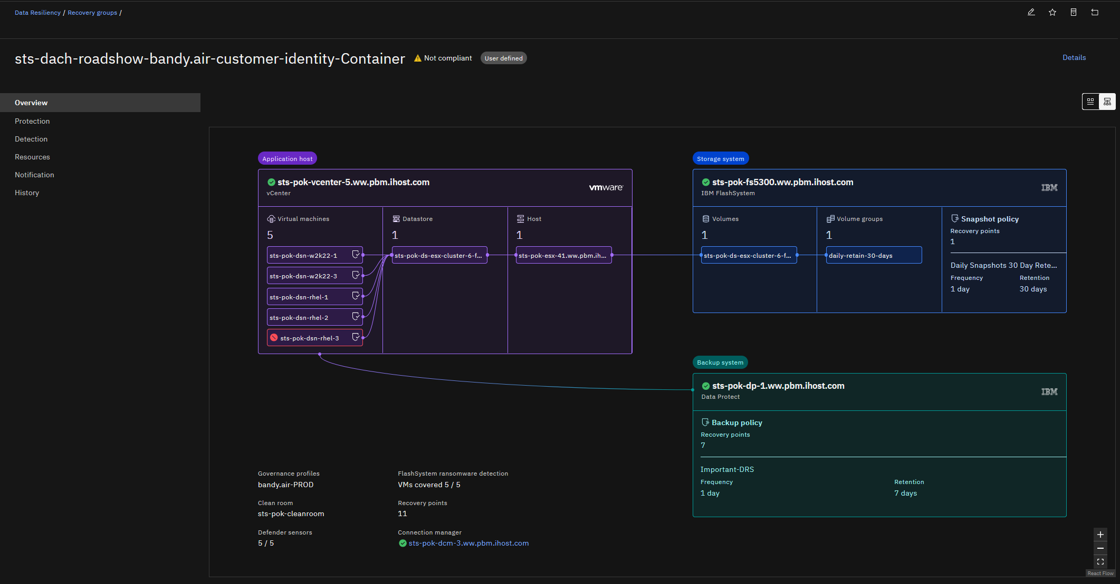Select the failed sts-pok-dsn-rhel-3 VM node
Screen dimensions: 1120x584
[315, 338]
